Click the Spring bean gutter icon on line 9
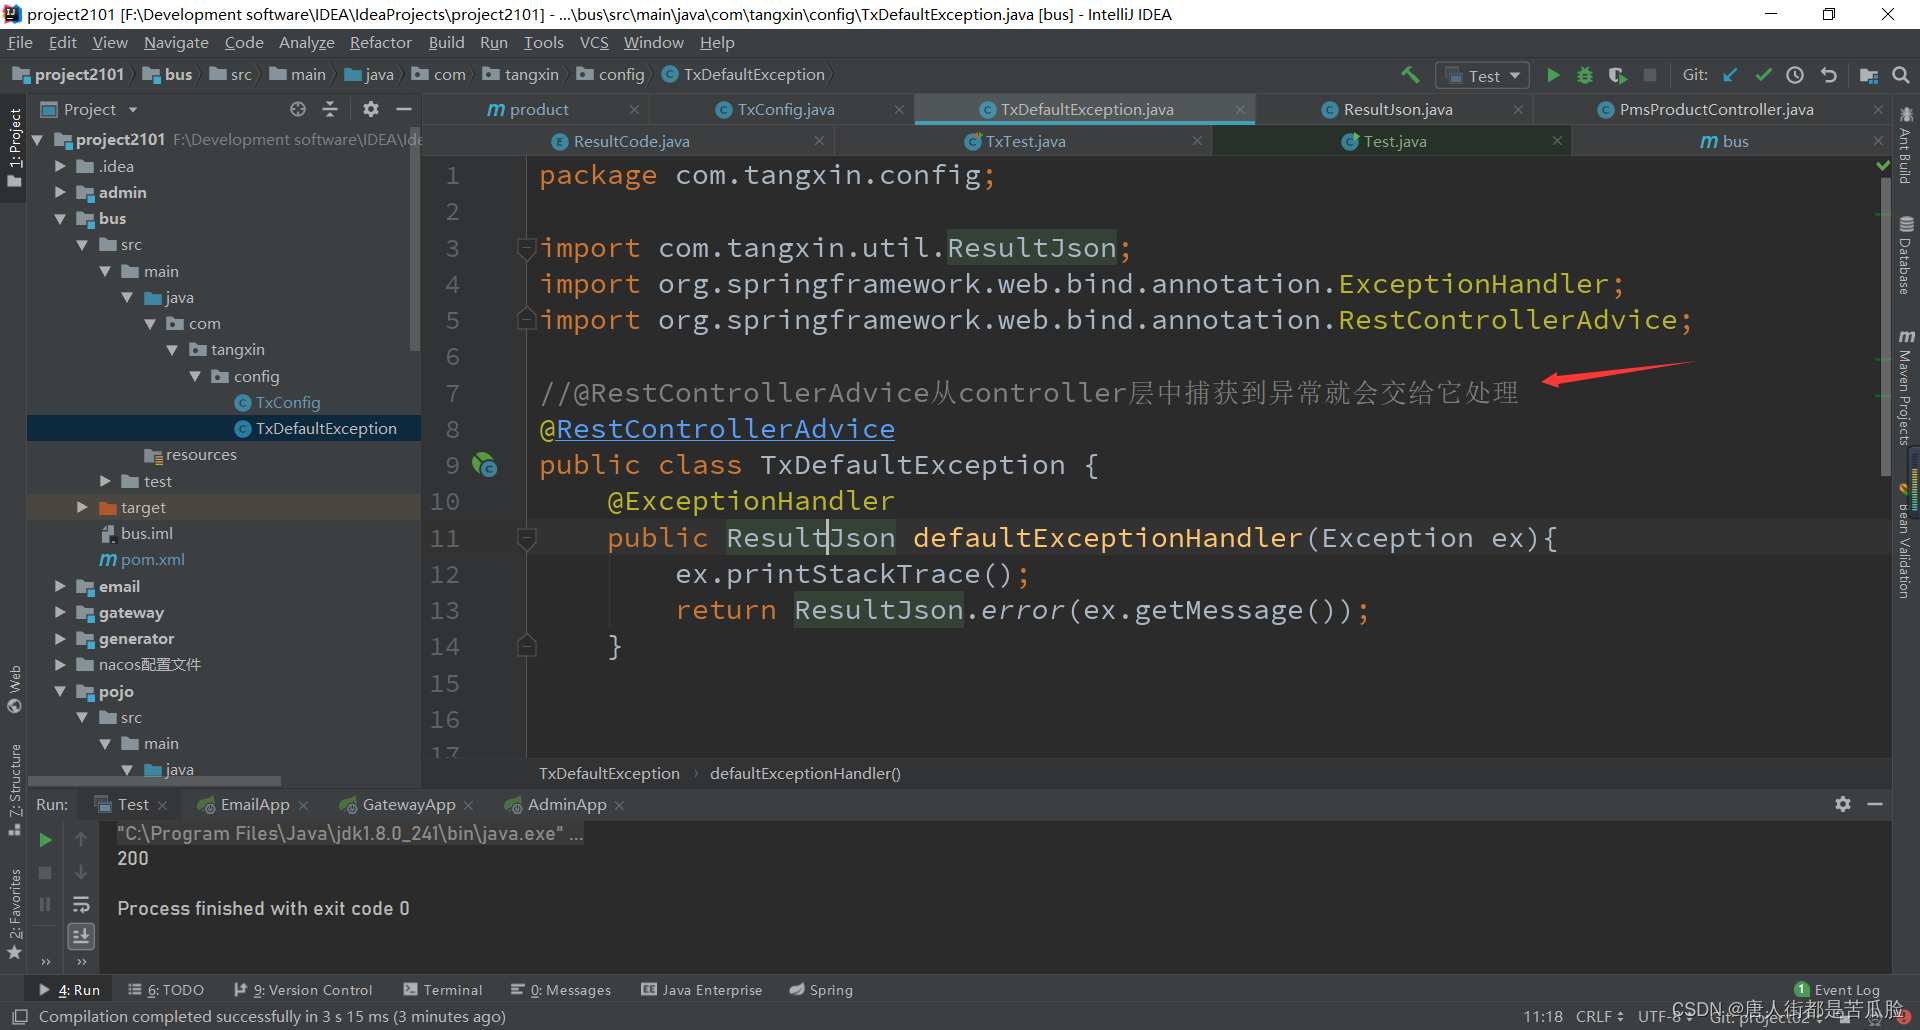 click(485, 465)
